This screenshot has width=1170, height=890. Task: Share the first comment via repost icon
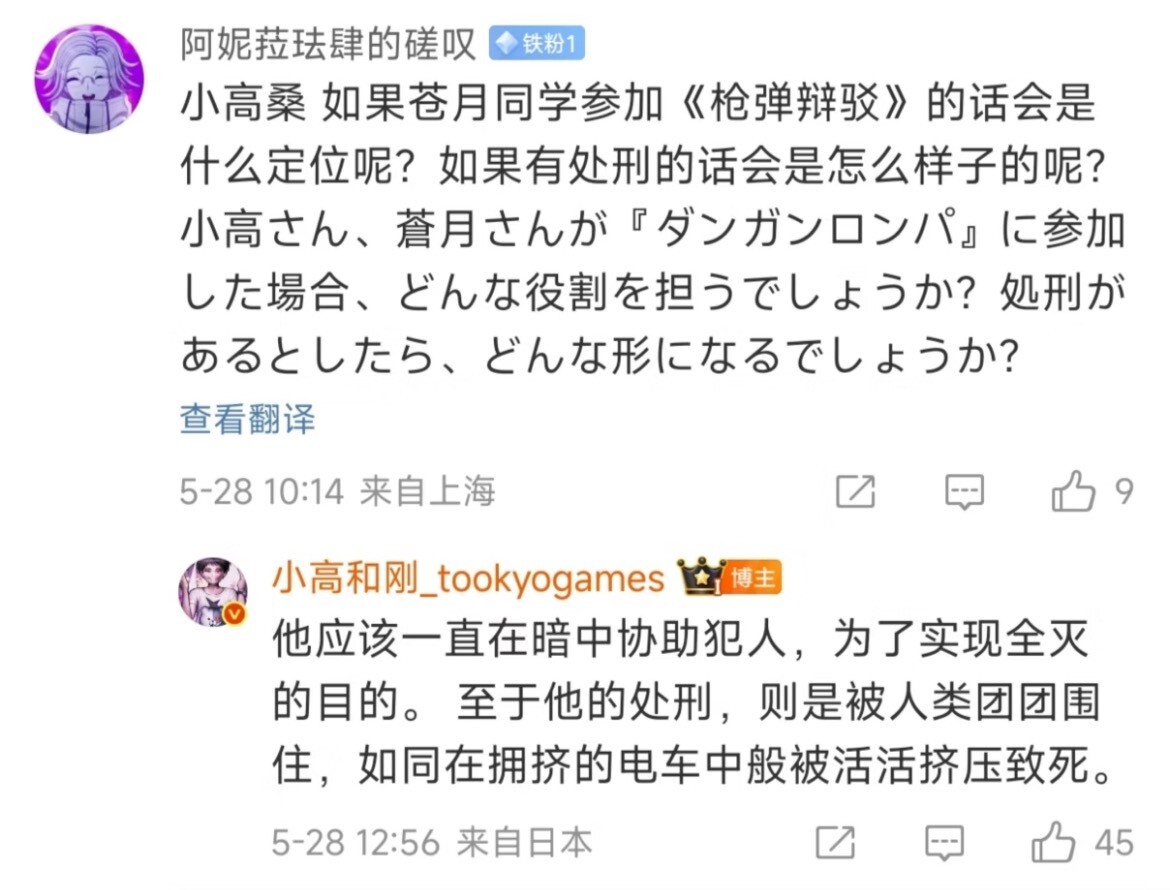[855, 492]
